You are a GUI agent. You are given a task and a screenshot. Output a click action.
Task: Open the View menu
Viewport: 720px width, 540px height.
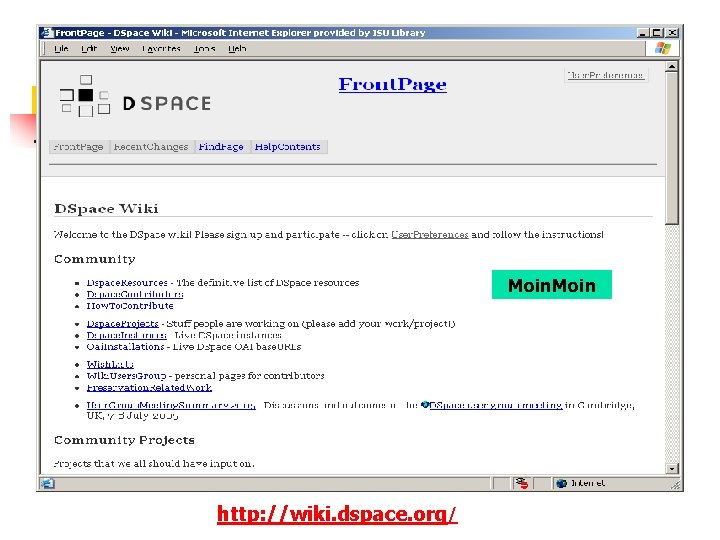pos(120,49)
